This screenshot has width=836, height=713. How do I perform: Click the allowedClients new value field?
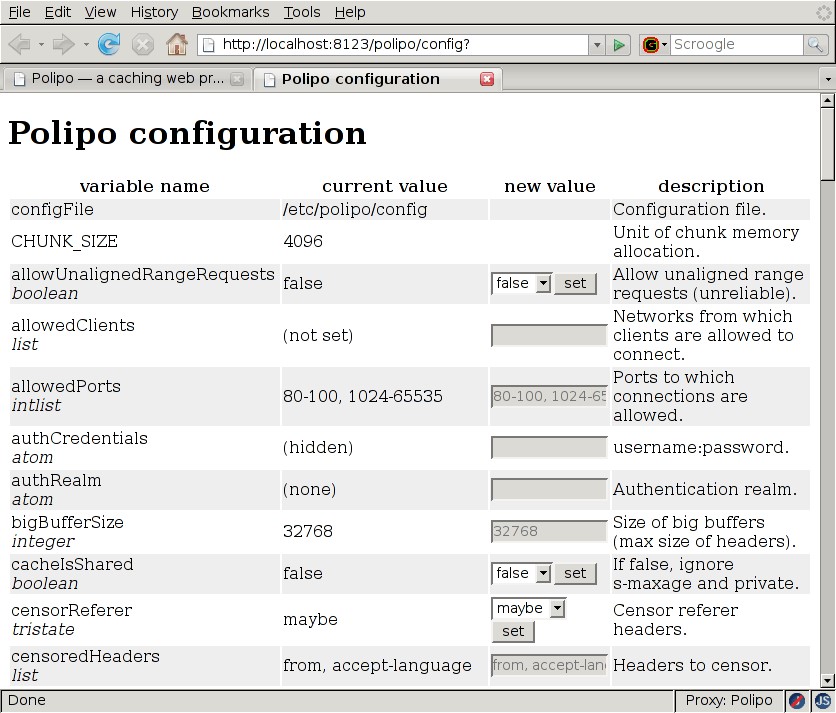coord(549,335)
